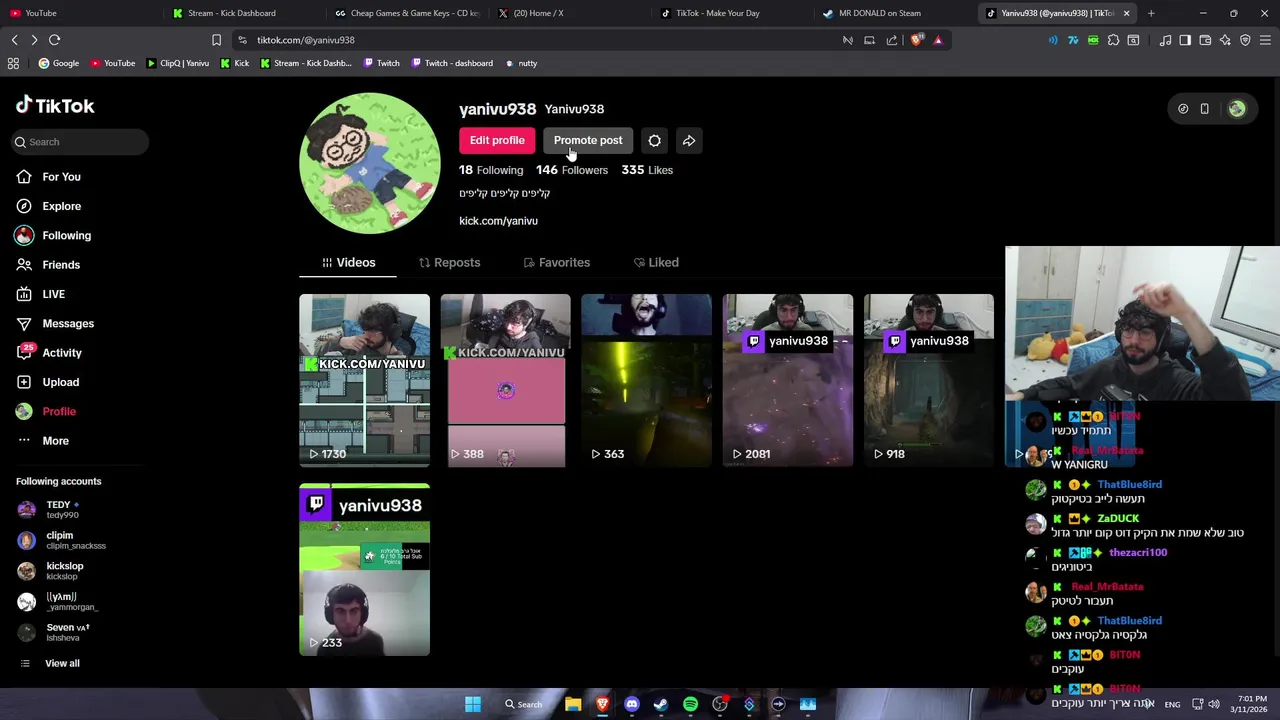
Task: Click the browser address bar URL
Action: click(306, 40)
